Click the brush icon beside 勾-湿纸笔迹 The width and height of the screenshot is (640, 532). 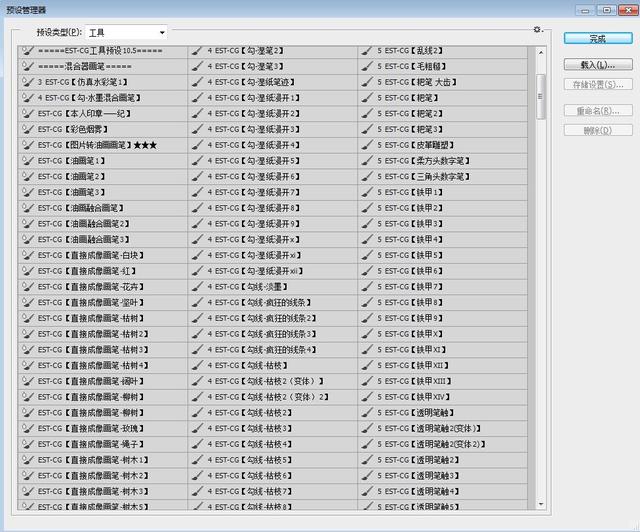point(198,82)
